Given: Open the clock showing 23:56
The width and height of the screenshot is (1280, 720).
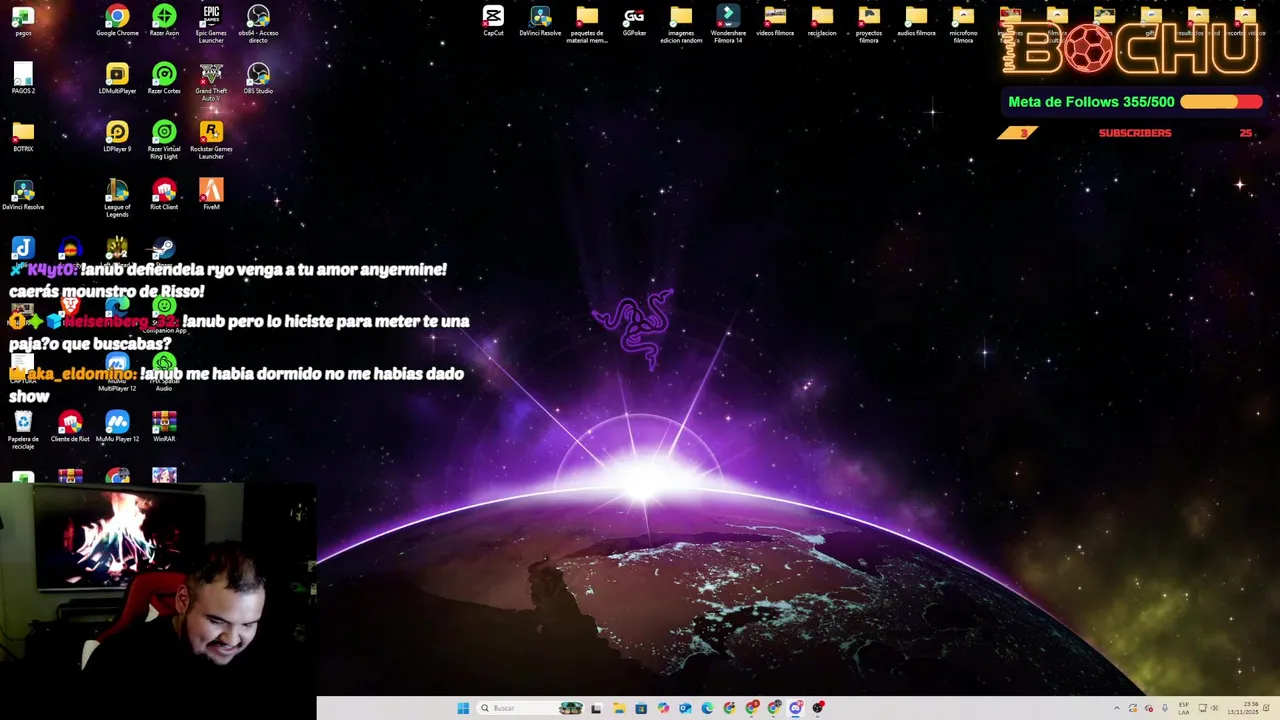Looking at the screenshot, I should 1243,708.
